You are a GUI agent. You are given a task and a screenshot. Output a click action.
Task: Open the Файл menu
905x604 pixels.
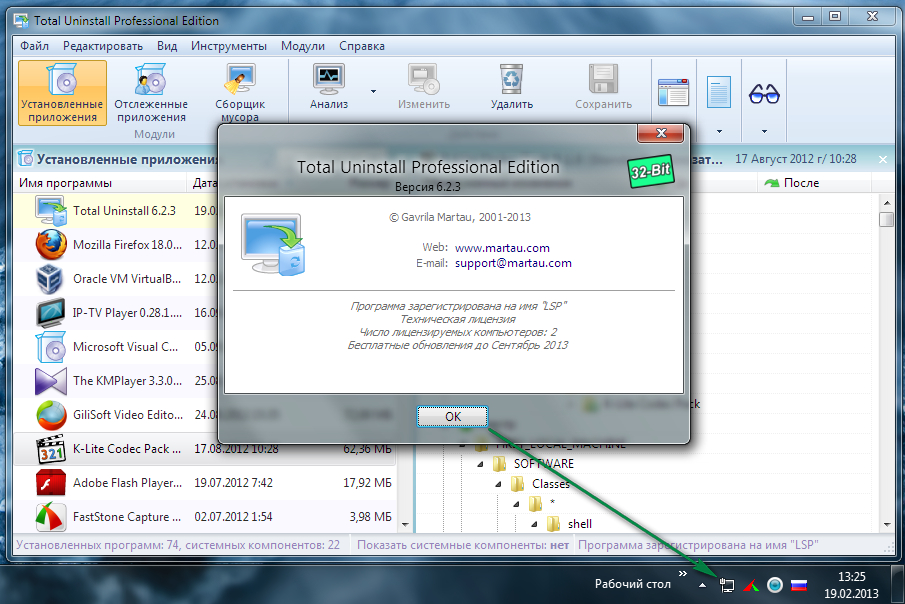34,46
